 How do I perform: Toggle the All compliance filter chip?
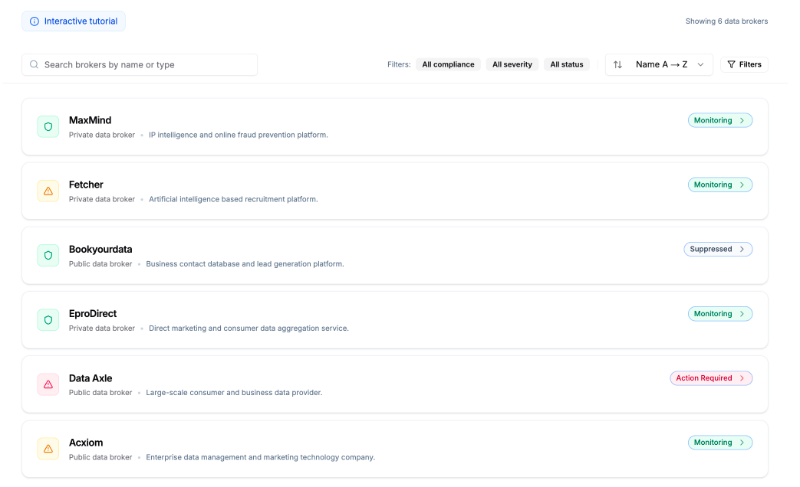[x=448, y=65]
